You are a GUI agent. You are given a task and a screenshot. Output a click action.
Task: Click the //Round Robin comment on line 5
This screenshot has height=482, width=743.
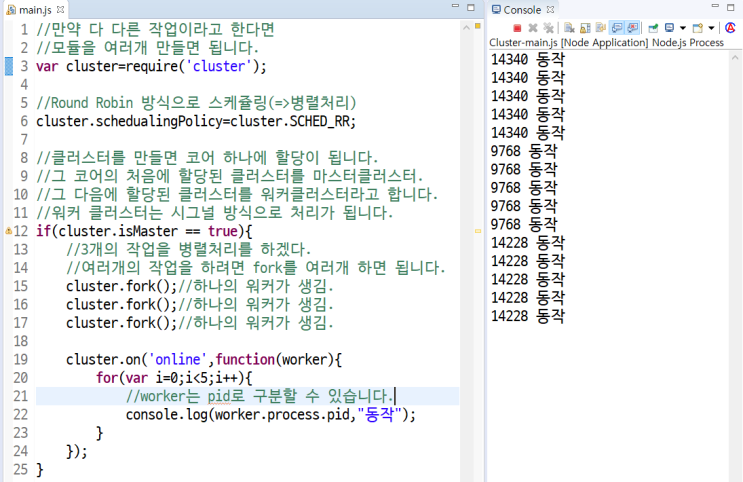[196, 103]
